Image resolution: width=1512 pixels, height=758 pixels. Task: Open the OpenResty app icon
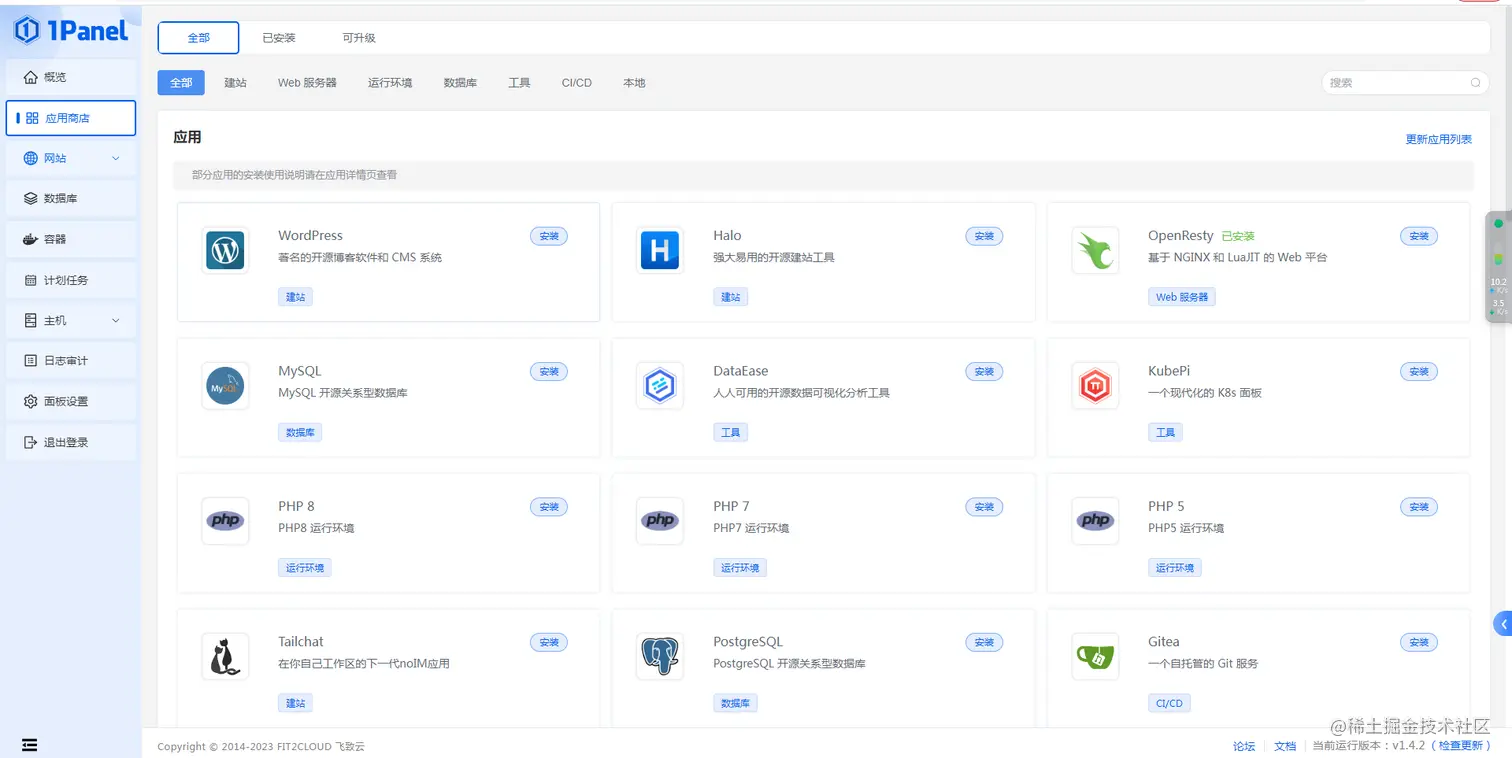click(x=1095, y=250)
